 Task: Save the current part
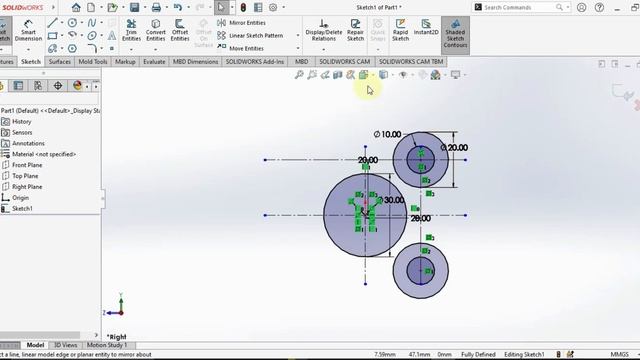[x=134, y=7]
